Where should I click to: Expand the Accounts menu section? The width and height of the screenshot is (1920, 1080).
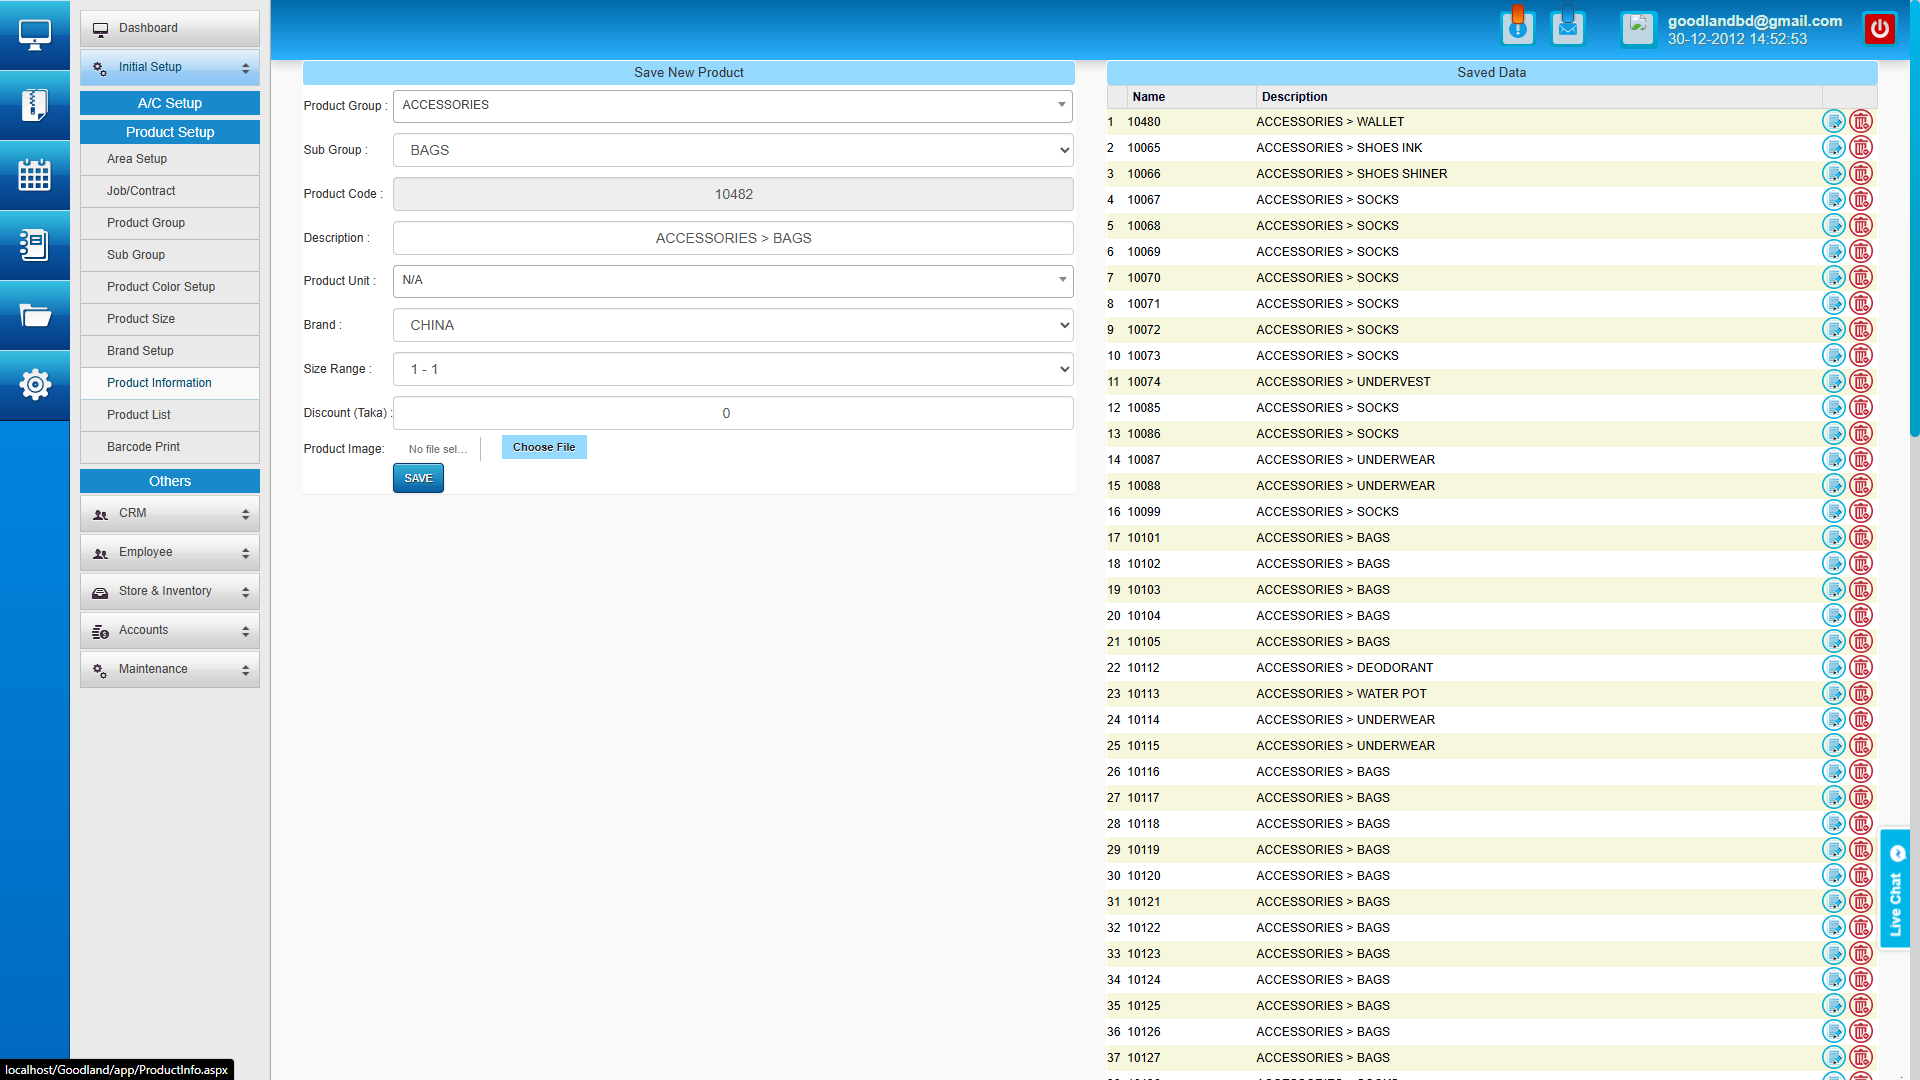[x=169, y=630]
